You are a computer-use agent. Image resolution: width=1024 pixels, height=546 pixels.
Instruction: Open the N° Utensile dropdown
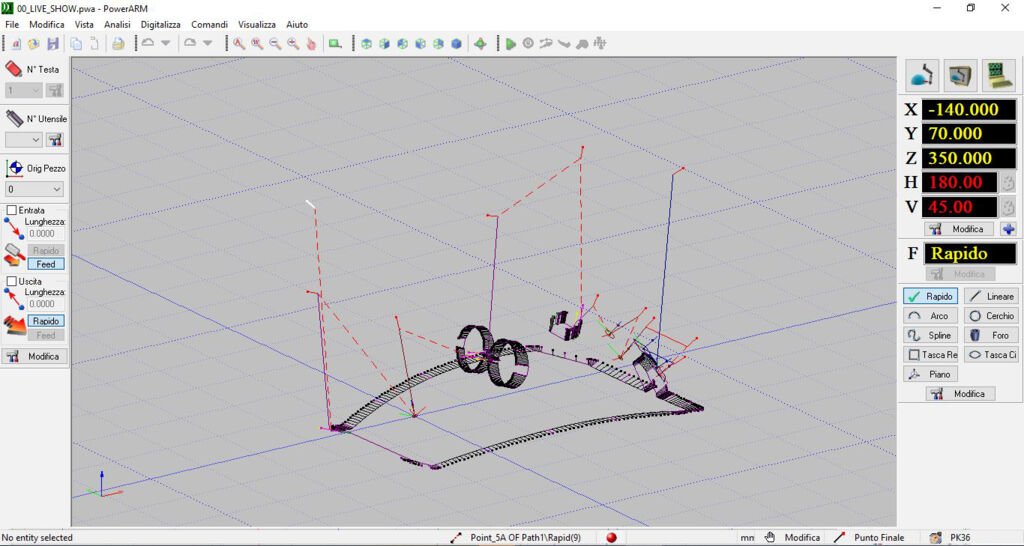pos(24,140)
